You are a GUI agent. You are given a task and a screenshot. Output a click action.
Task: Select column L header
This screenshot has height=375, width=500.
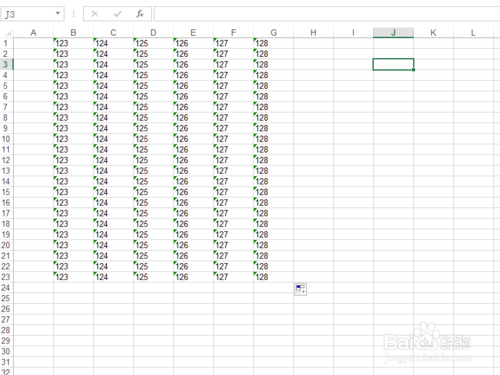click(x=473, y=33)
